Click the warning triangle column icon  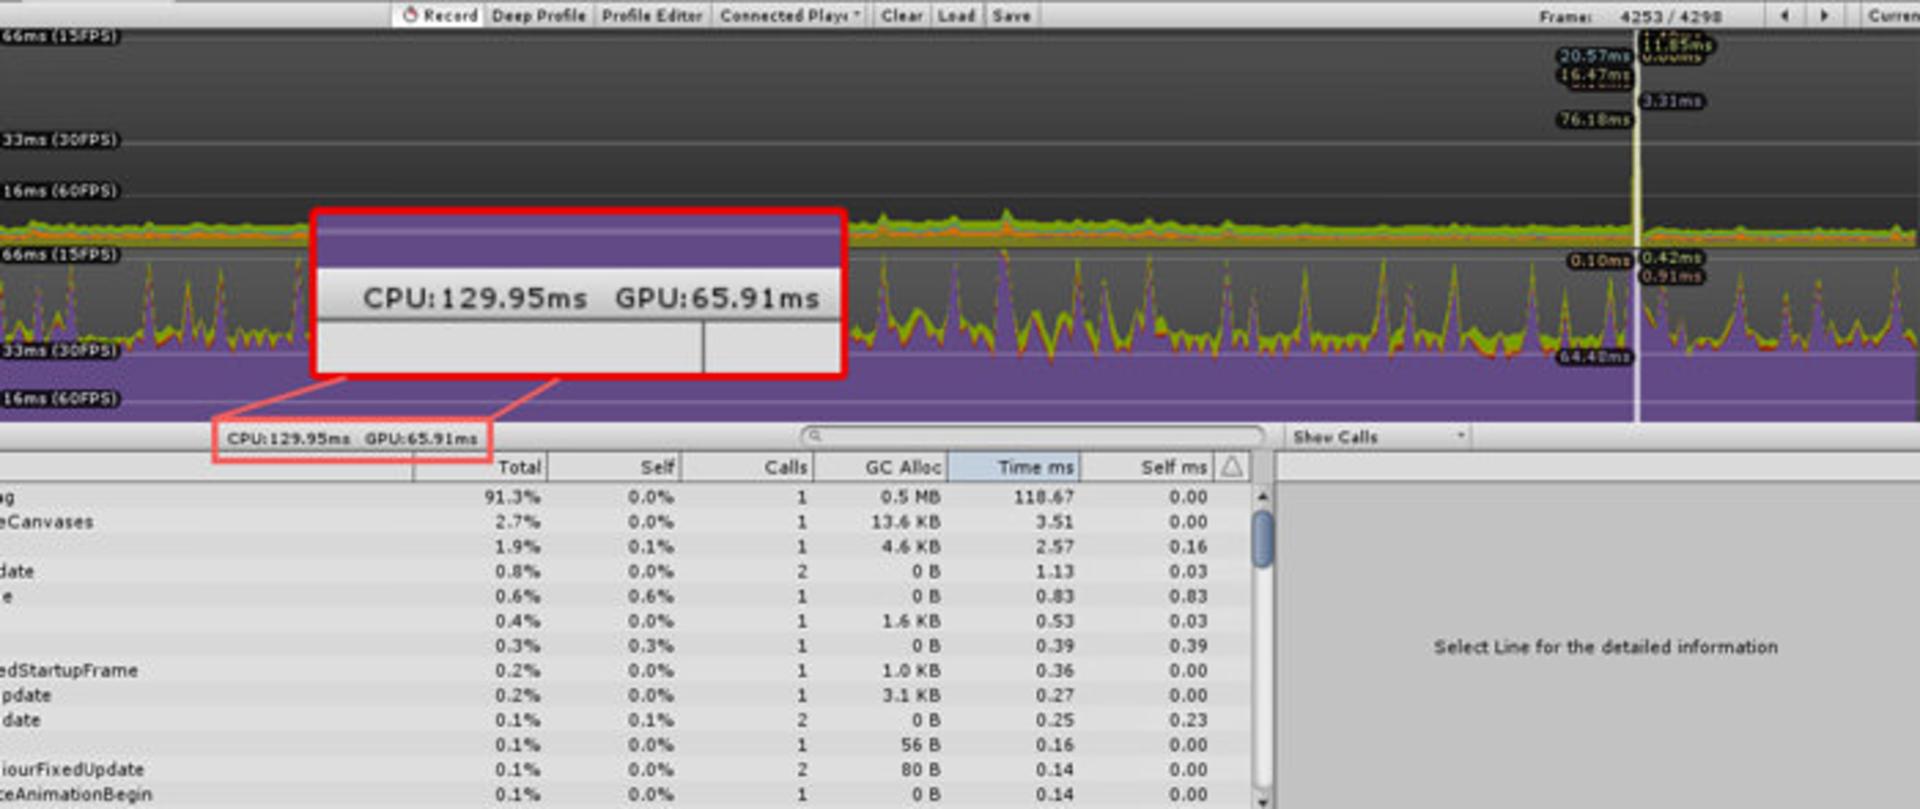(1232, 467)
